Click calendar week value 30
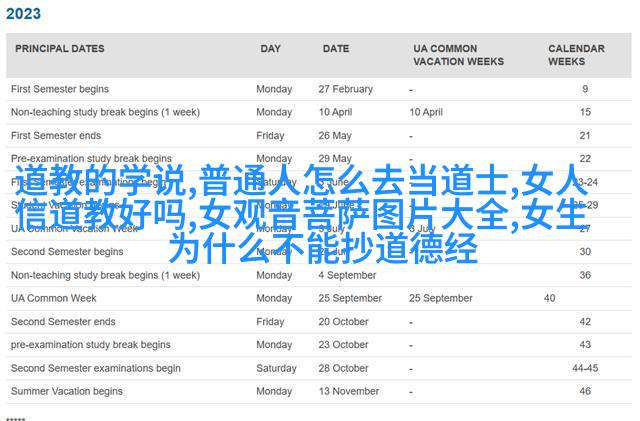Viewport: 640px width, 421px height. (585, 252)
